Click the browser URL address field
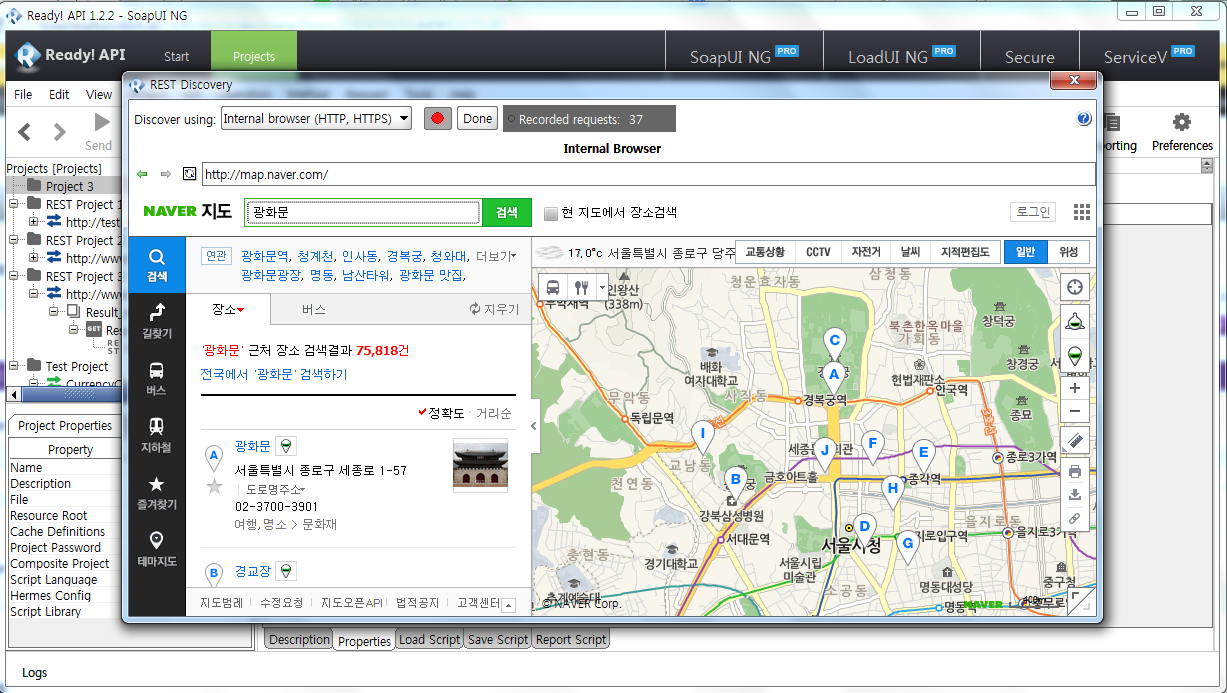Image resolution: width=1227 pixels, height=693 pixels. tap(647, 174)
